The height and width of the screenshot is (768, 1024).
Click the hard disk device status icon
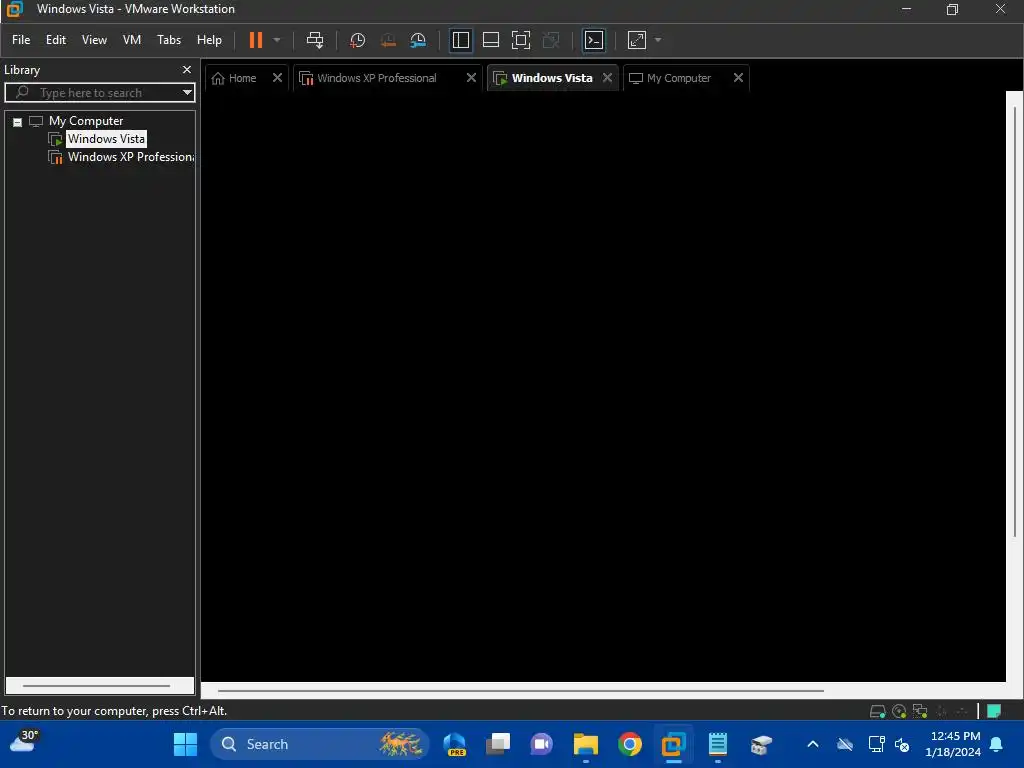click(x=878, y=711)
